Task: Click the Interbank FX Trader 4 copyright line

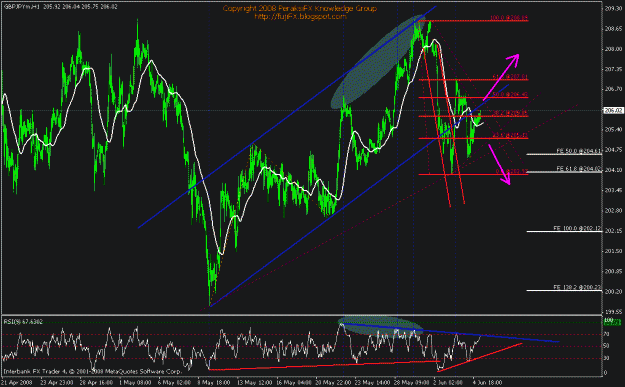Action: [92, 371]
